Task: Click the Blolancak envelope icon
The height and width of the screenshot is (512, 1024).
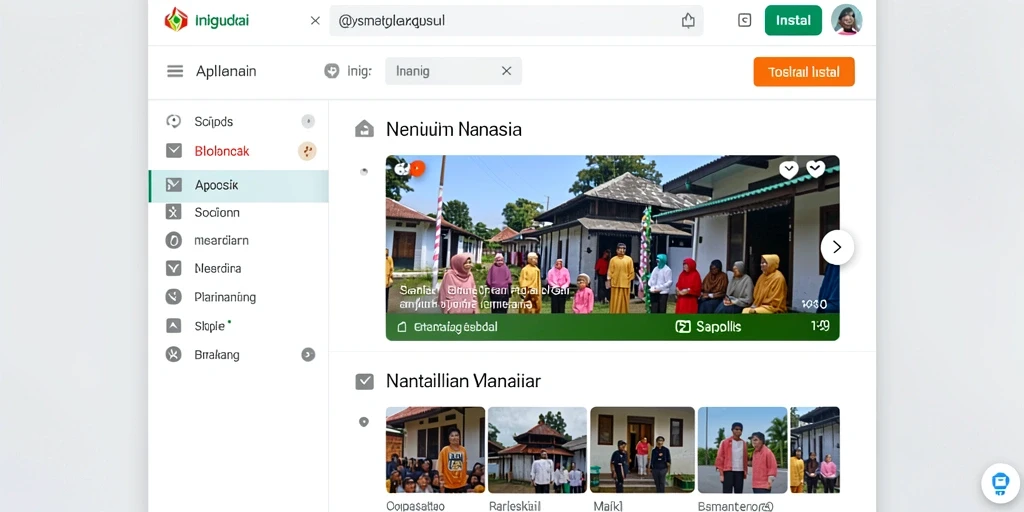Action: tap(174, 151)
